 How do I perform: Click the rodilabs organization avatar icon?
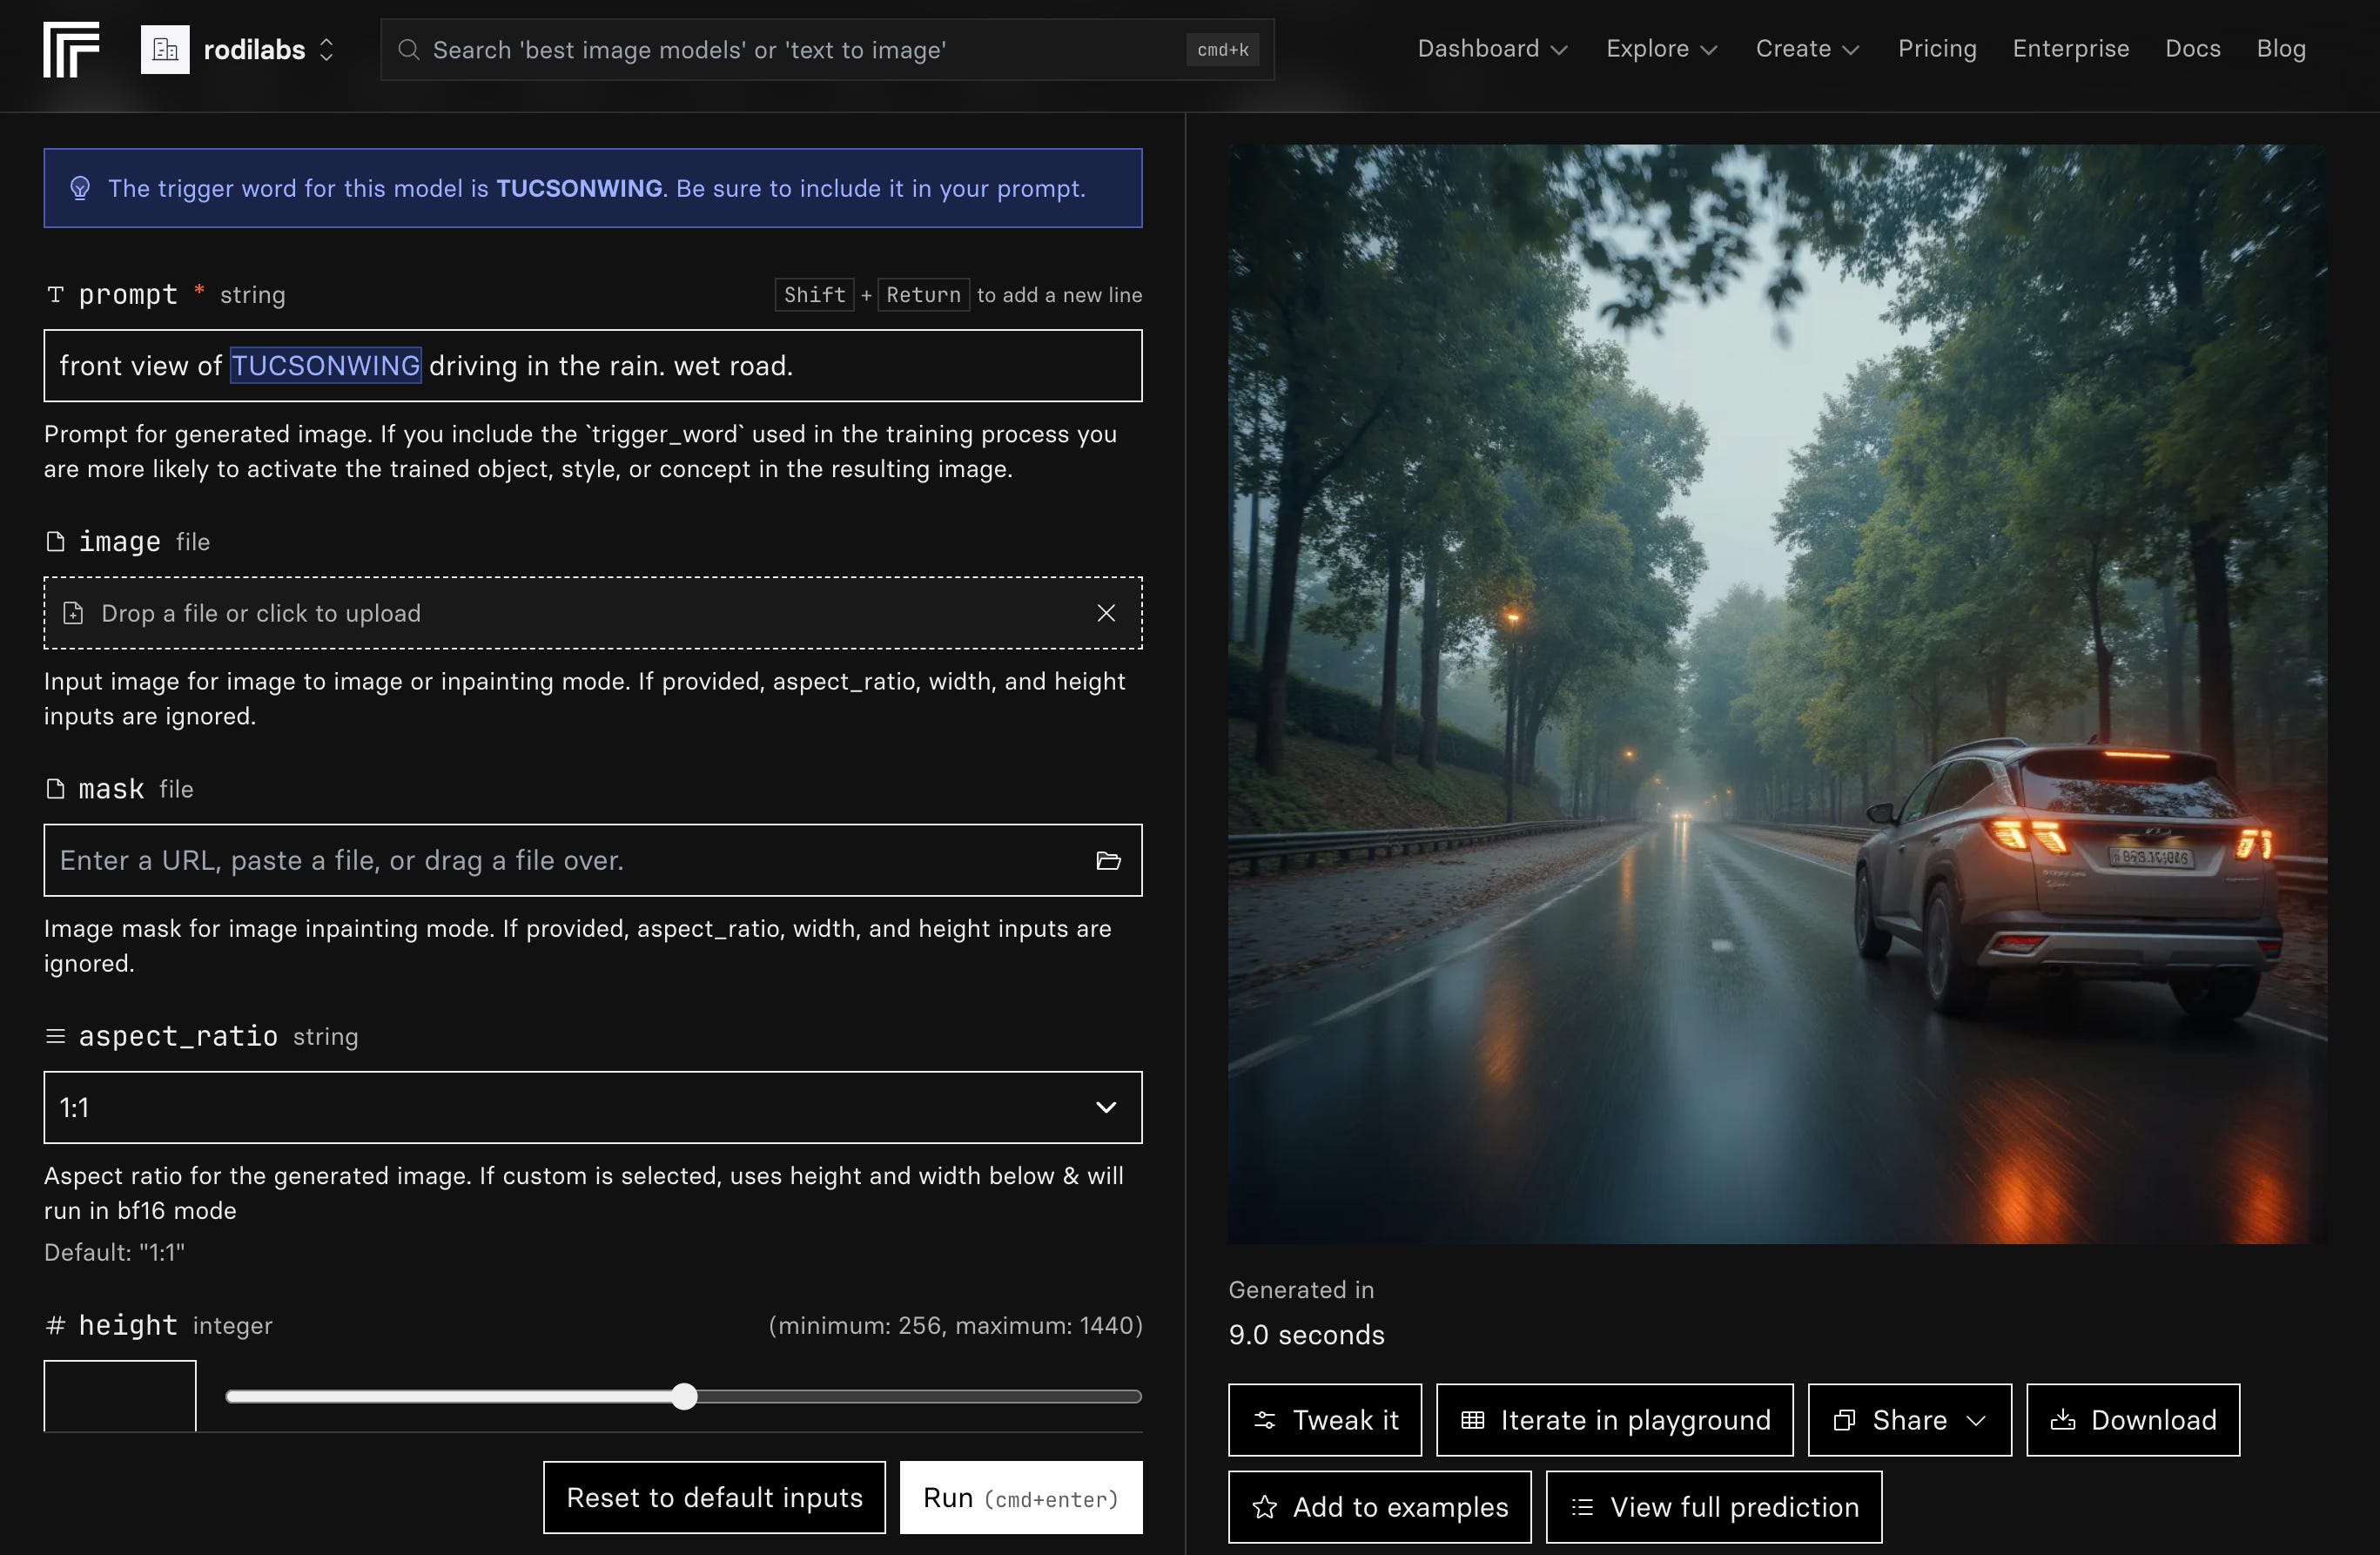point(165,49)
